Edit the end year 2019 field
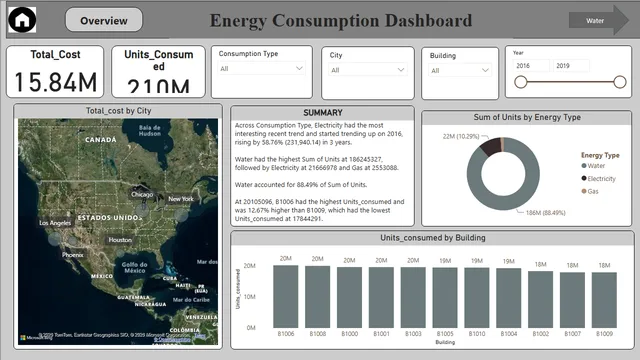The height and width of the screenshot is (360, 640). (571, 66)
